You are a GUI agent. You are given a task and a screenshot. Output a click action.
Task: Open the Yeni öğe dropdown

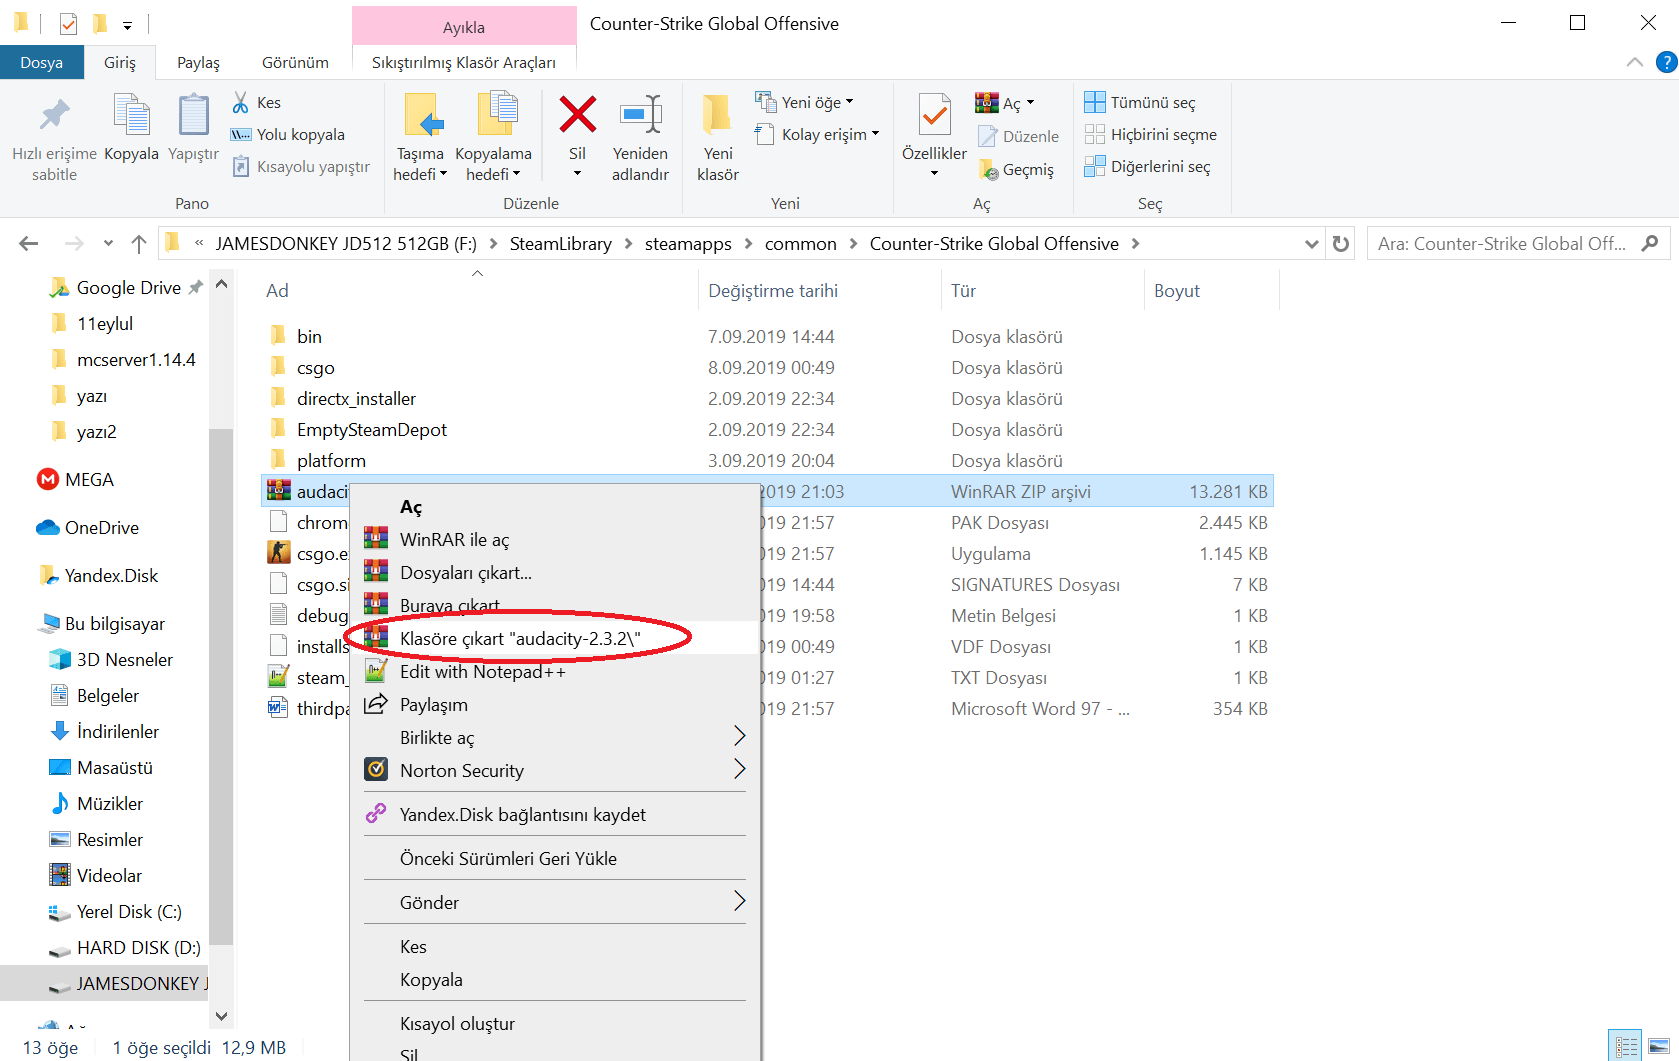pos(848,101)
